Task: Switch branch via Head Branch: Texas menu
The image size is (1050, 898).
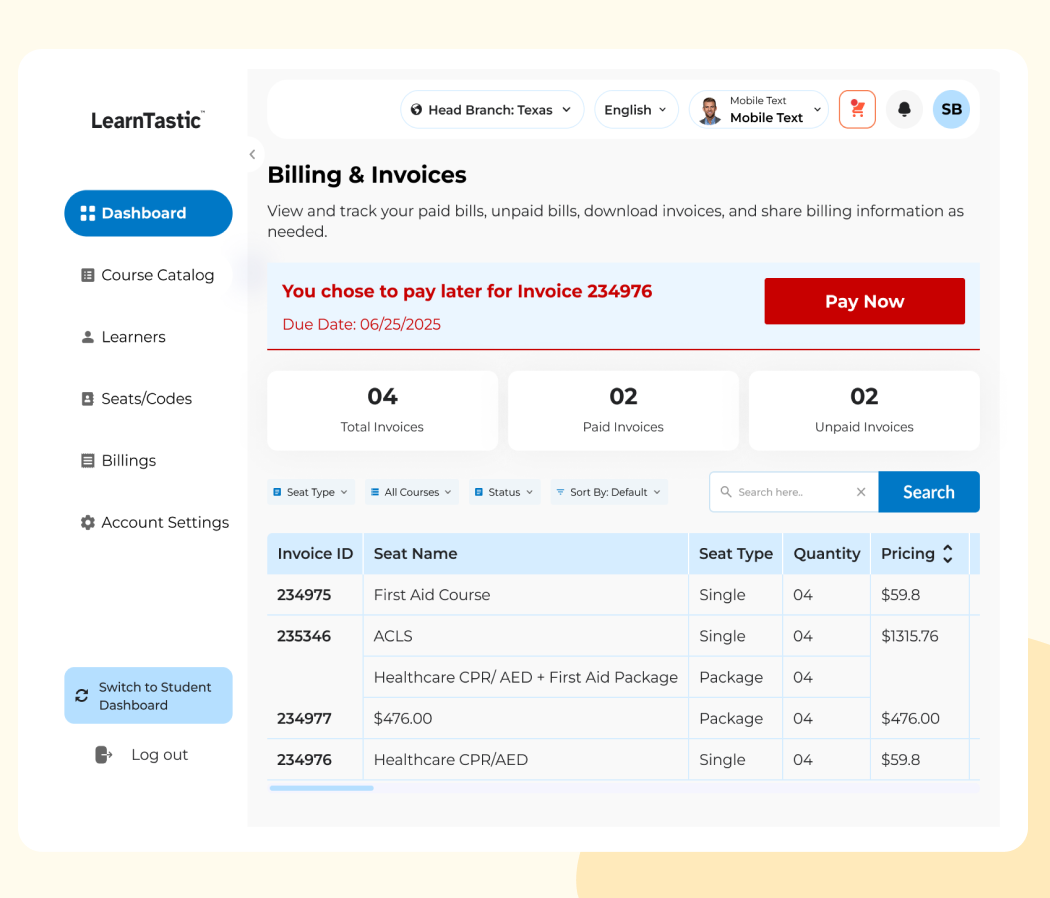Action: click(491, 109)
